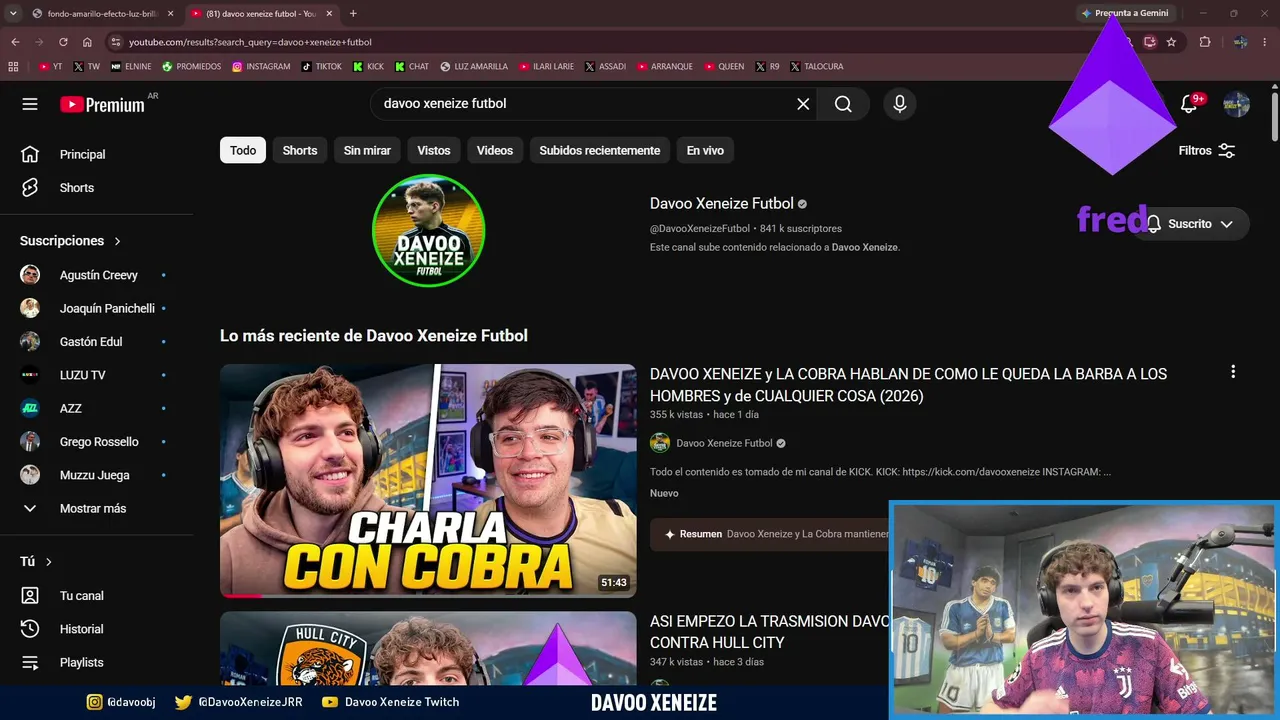Open the notifications bell
Viewport: 1280px width, 720px height.
point(1189,104)
